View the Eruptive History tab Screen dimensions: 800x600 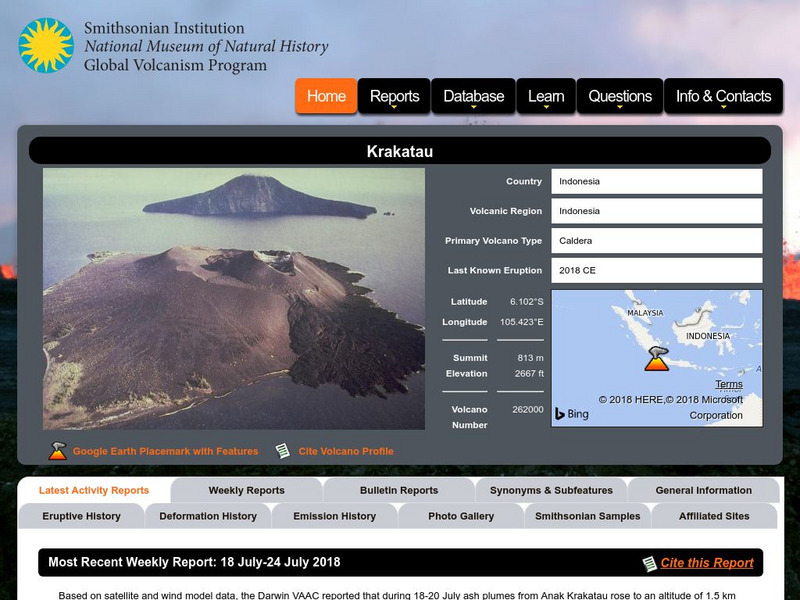click(82, 516)
